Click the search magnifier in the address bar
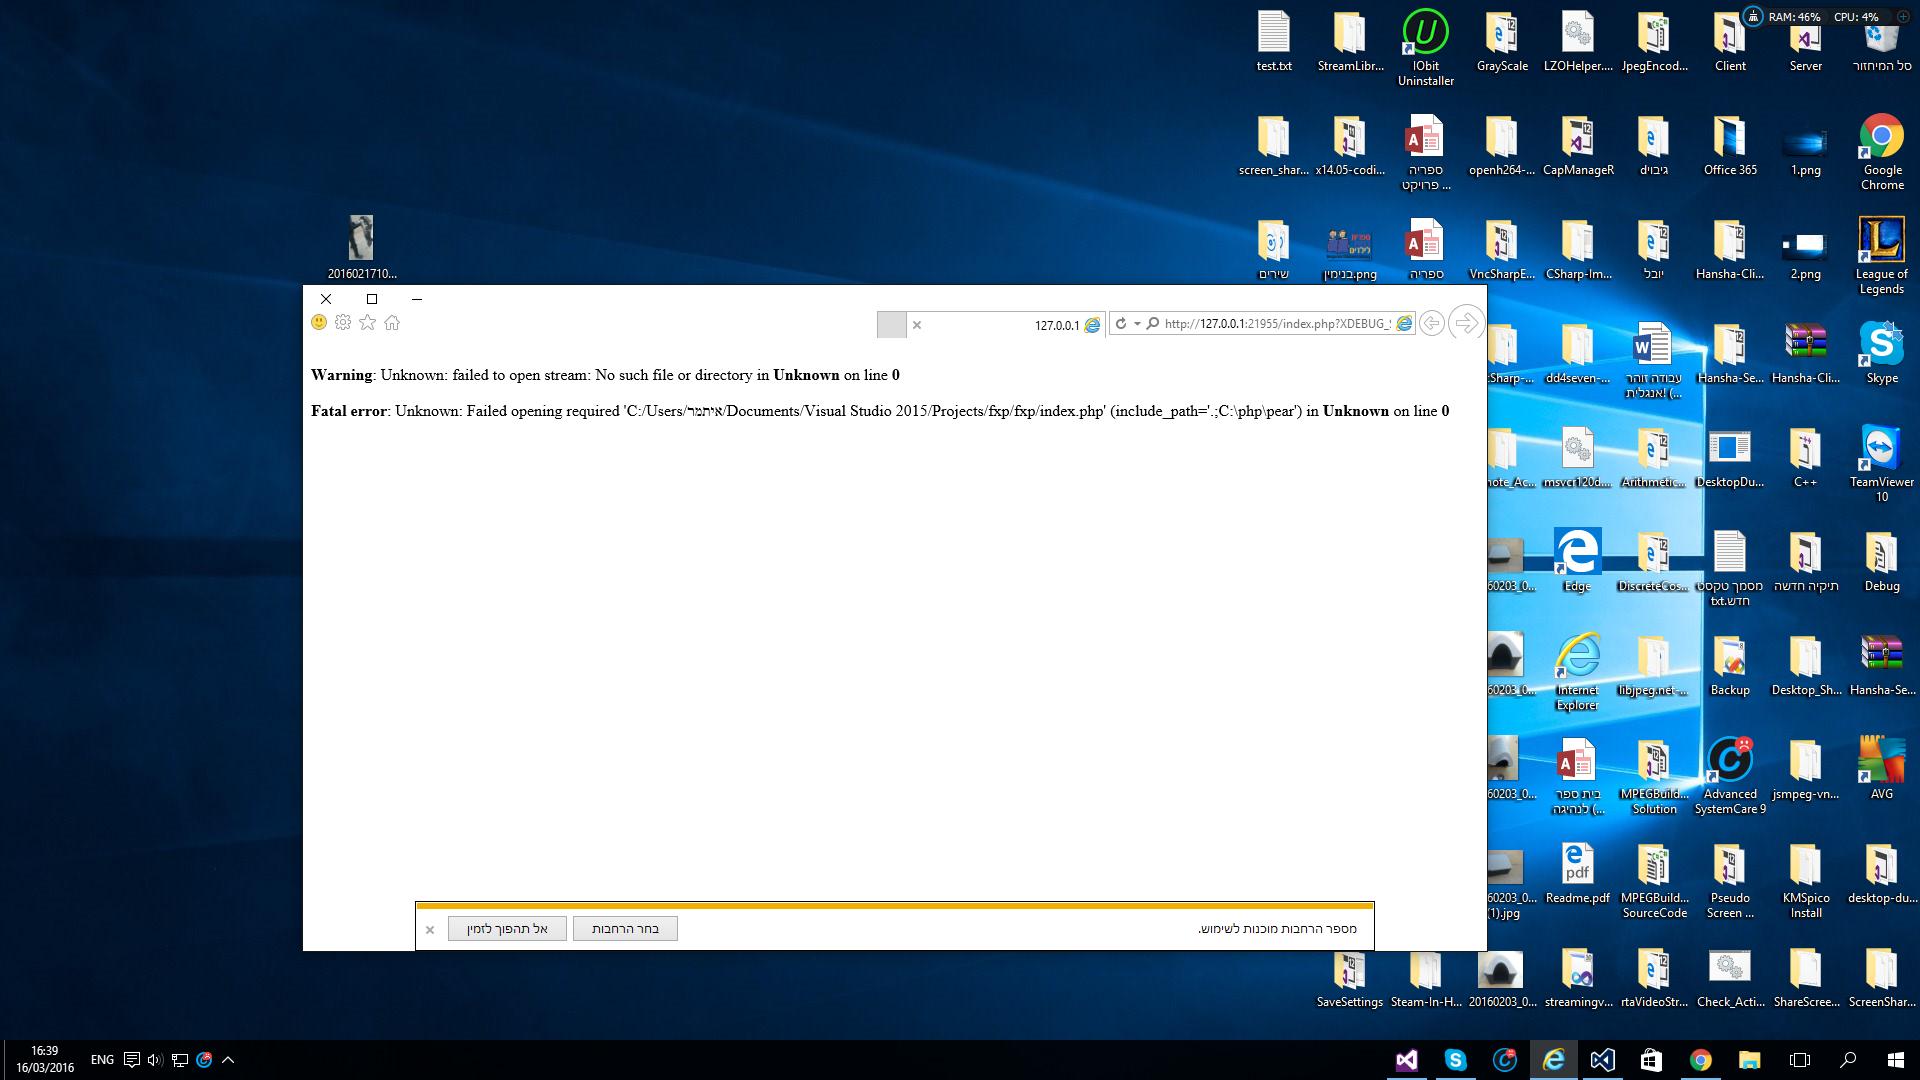 tap(1153, 324)
